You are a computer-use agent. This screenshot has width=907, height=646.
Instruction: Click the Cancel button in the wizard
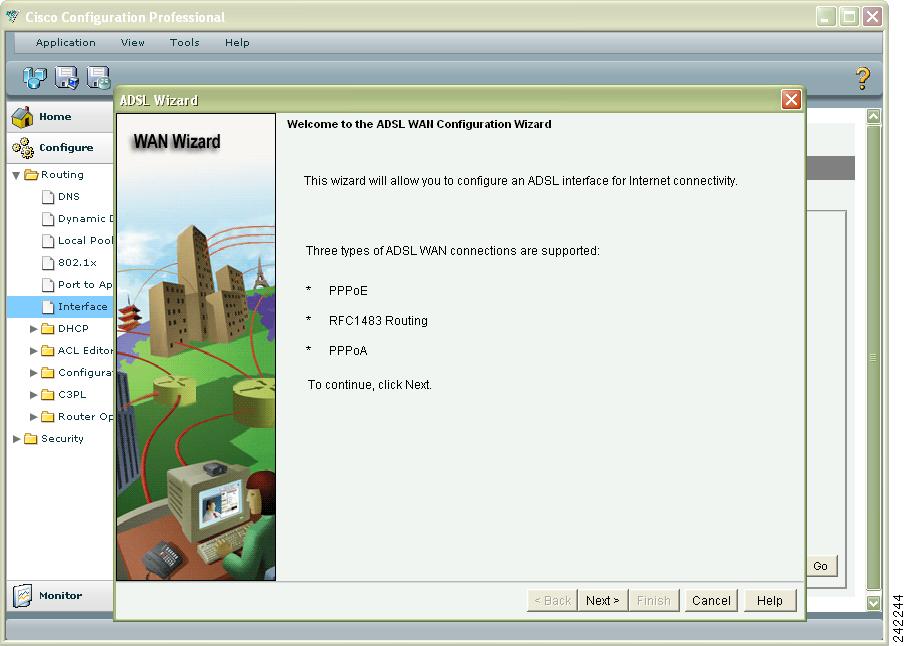coord(711,601)
